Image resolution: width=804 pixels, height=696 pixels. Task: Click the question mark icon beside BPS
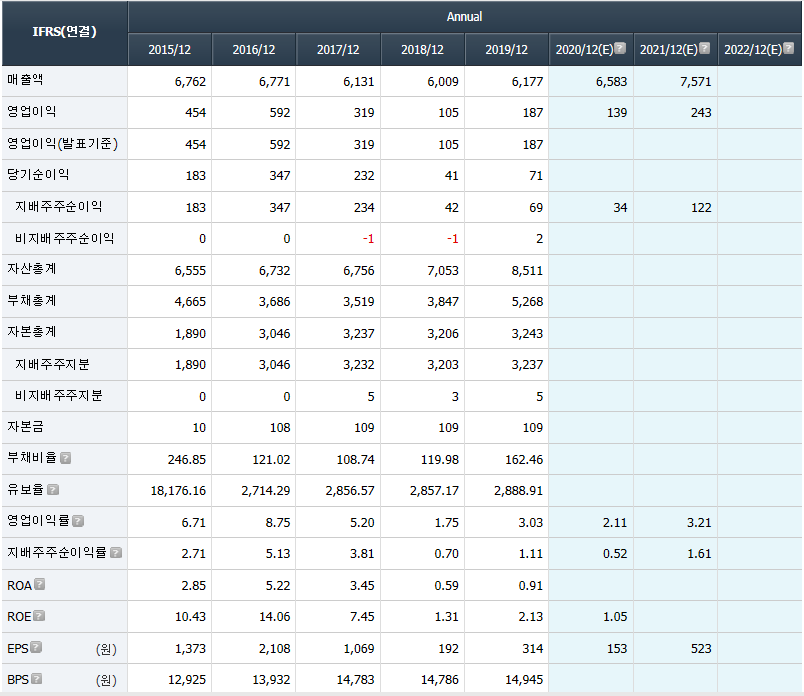tap(36, 679)
